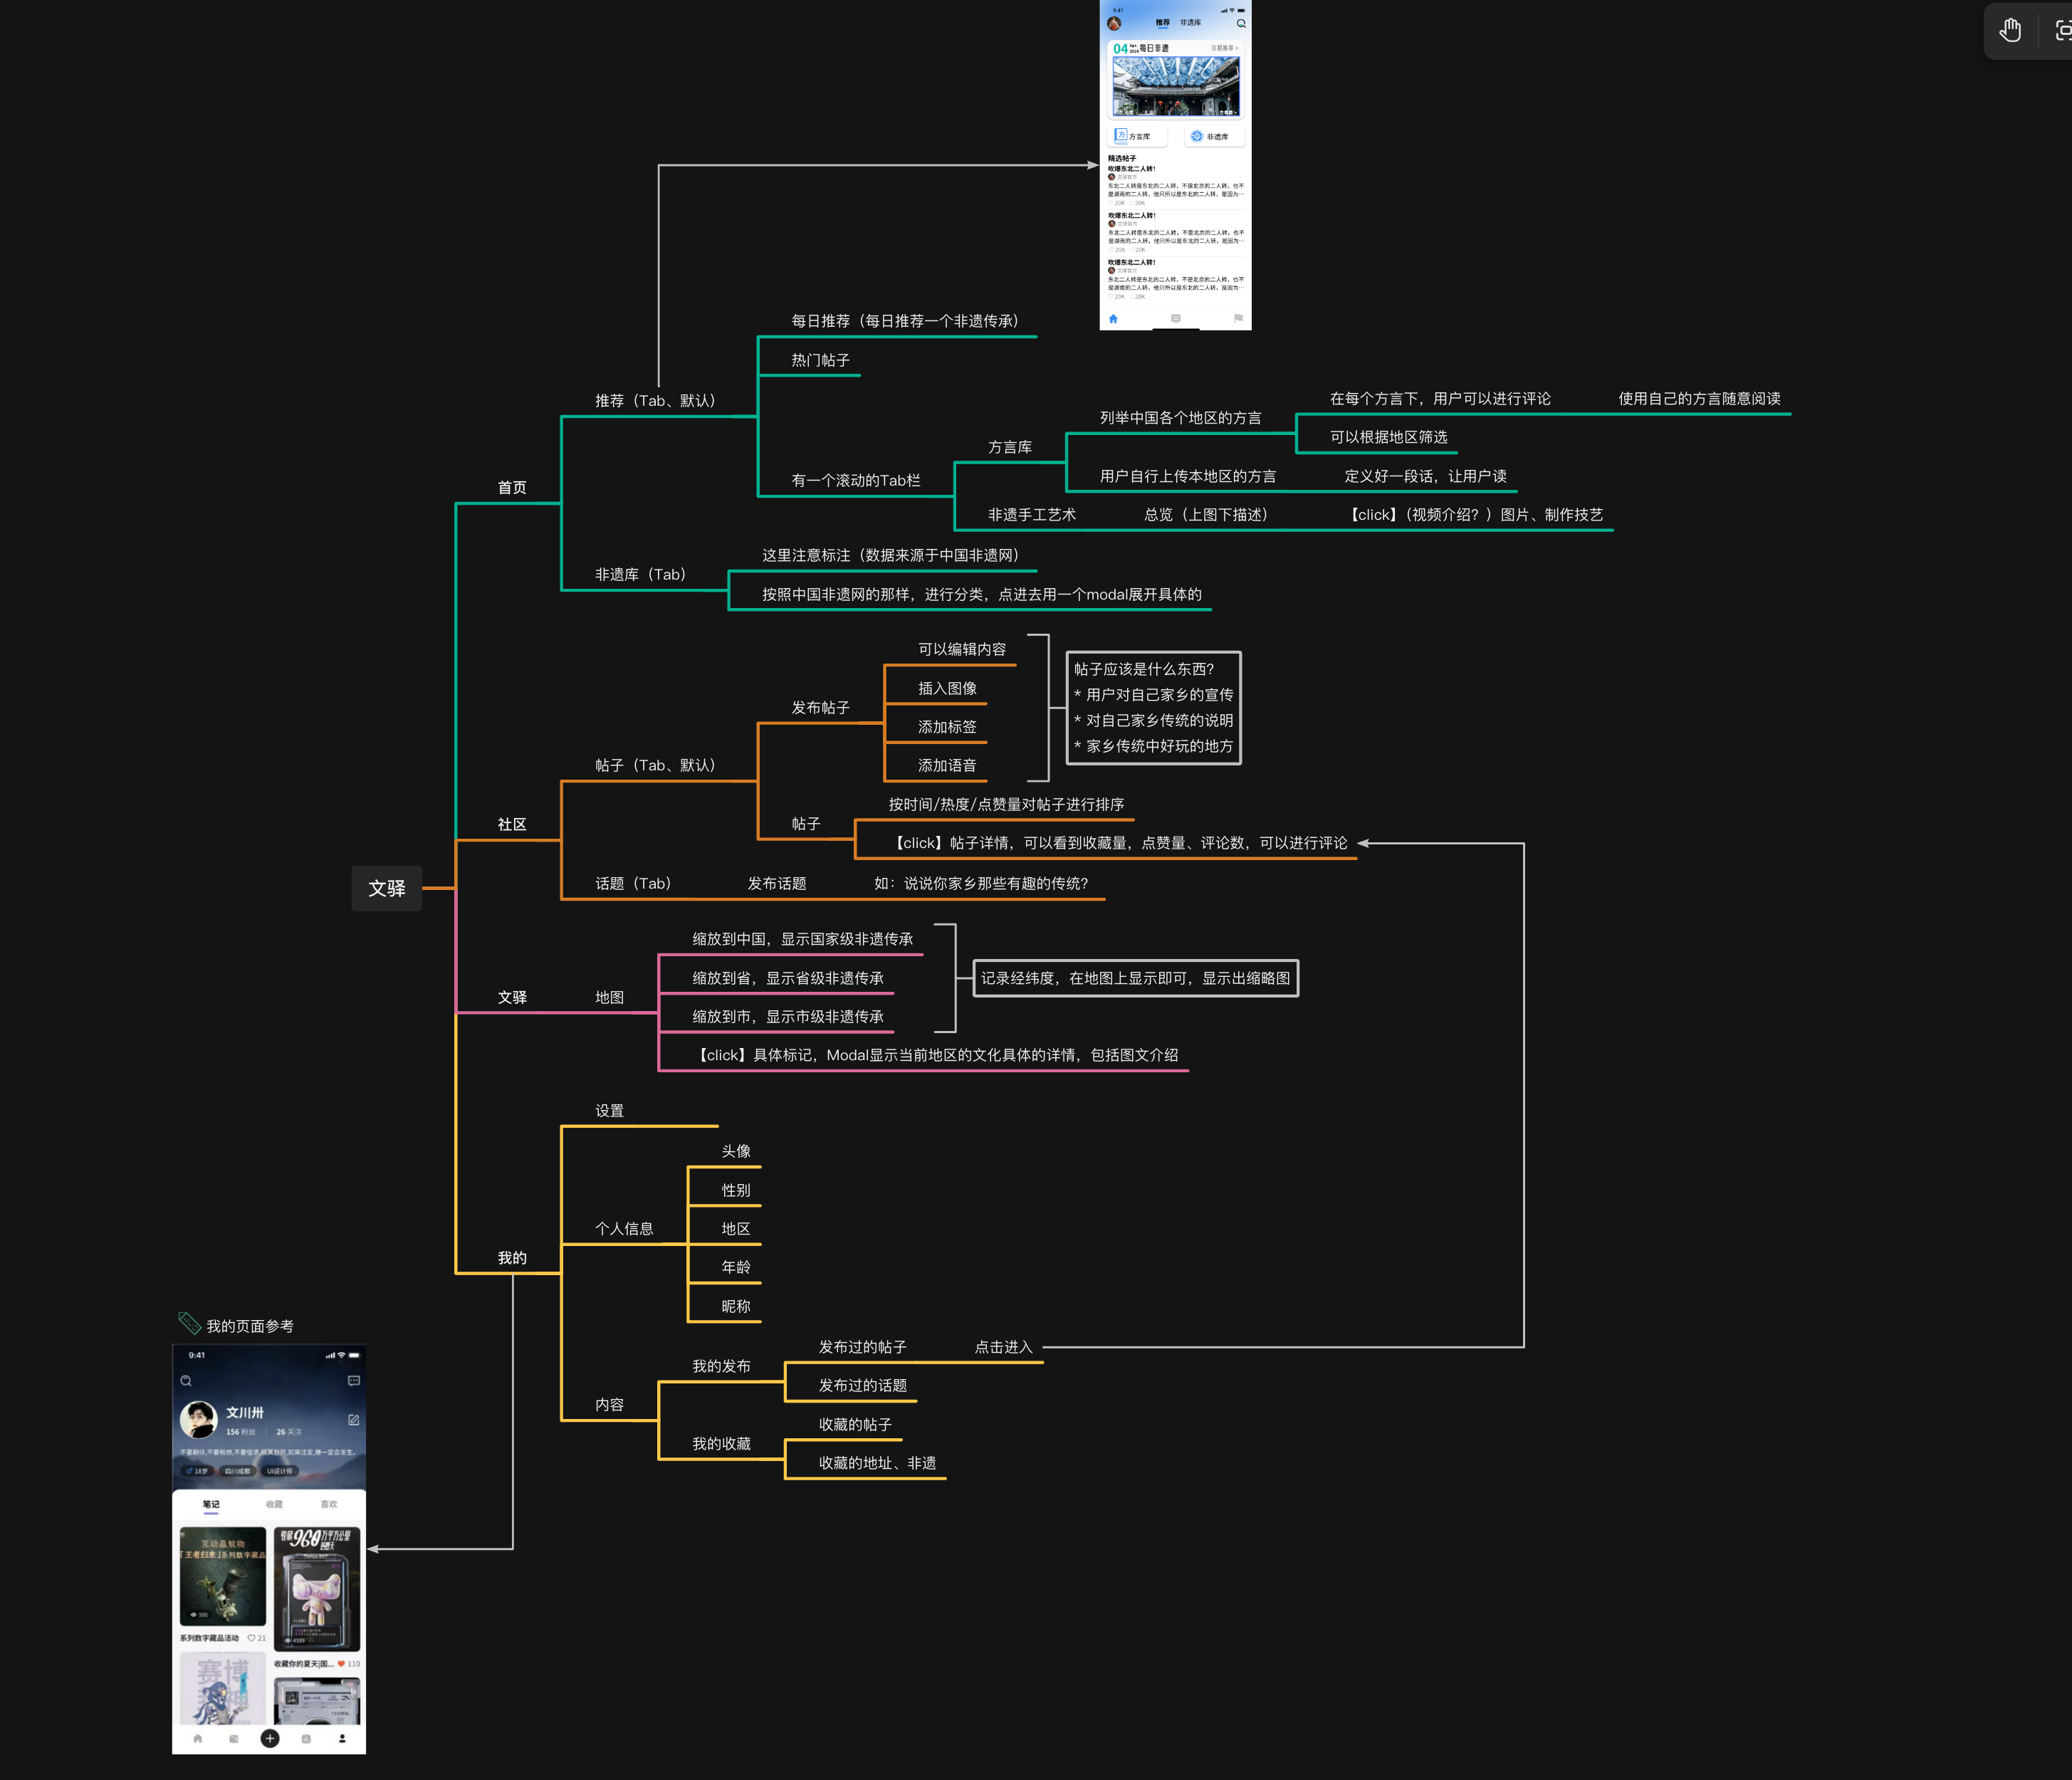Click the 非遗库 tab in home mockup
This screenshot has width=2072, height=1780.
[x=1190, y=22]
